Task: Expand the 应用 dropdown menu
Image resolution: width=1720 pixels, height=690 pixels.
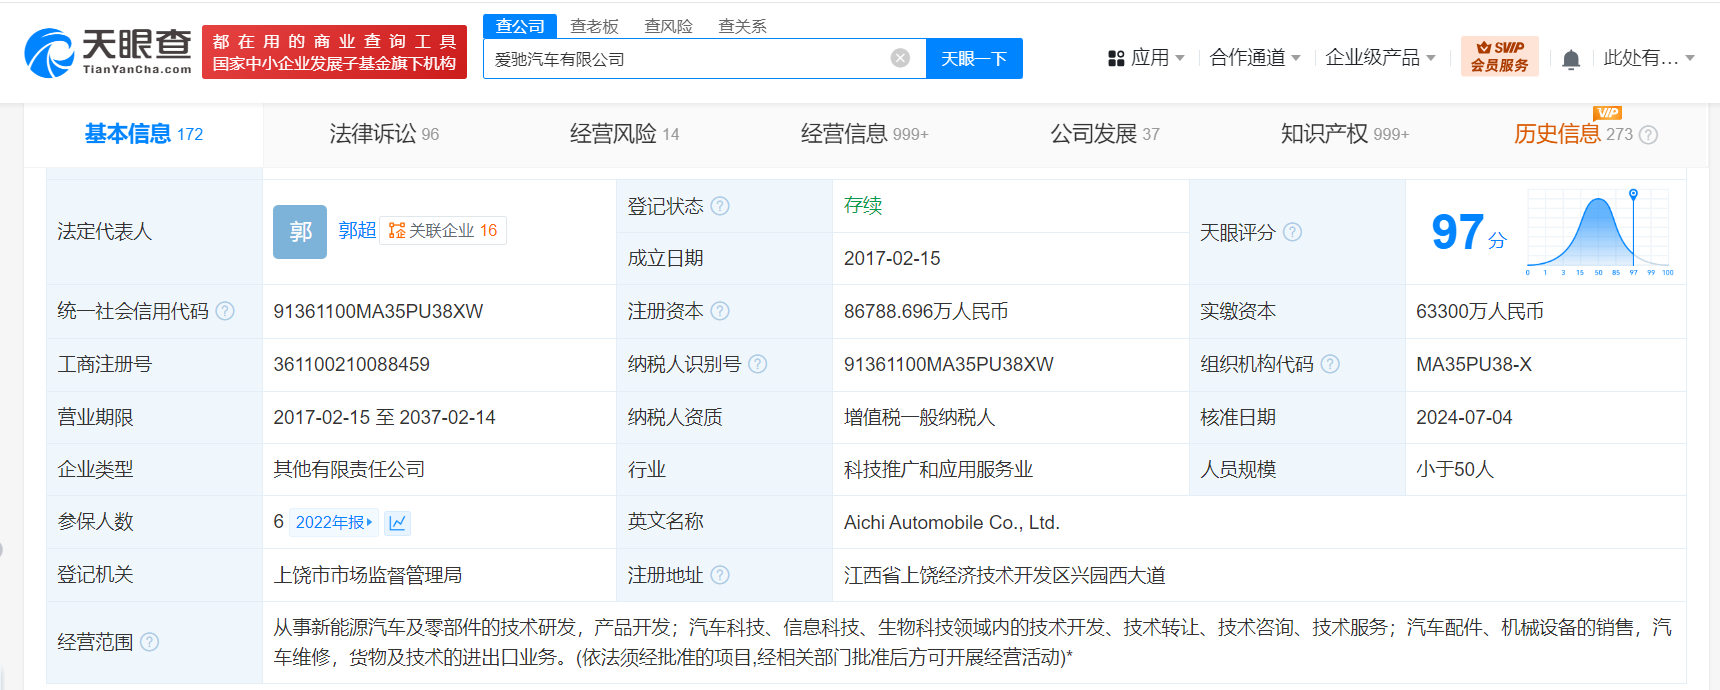Action: pyautogui.click(x=1146, y=58)
